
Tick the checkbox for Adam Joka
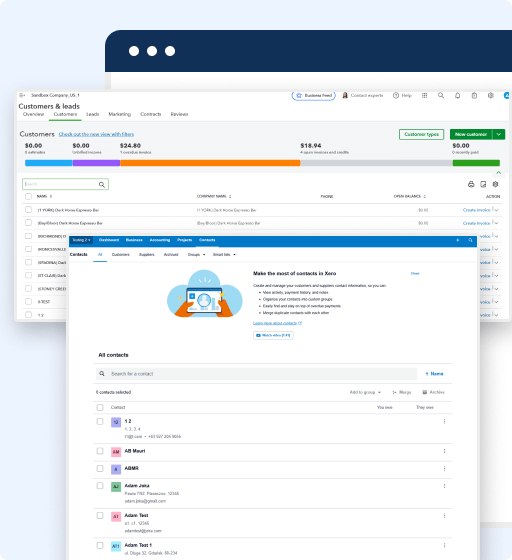point(100,486)
